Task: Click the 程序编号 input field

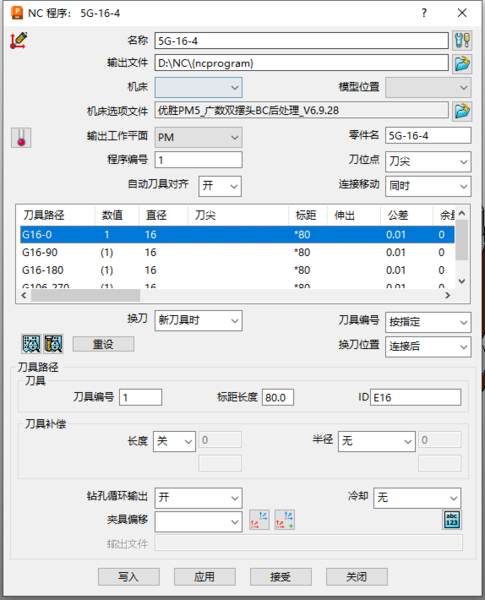Action: pos(198,160)
